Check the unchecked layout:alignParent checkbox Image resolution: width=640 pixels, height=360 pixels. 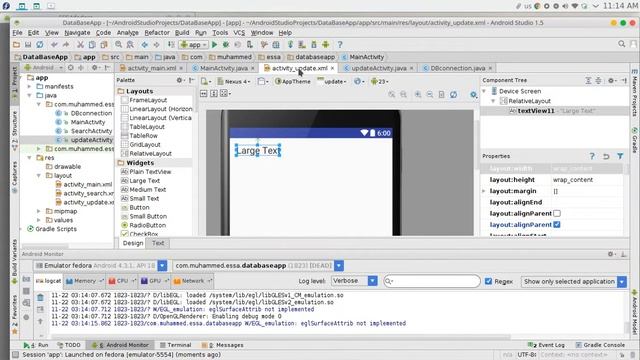tap(557, 213)
